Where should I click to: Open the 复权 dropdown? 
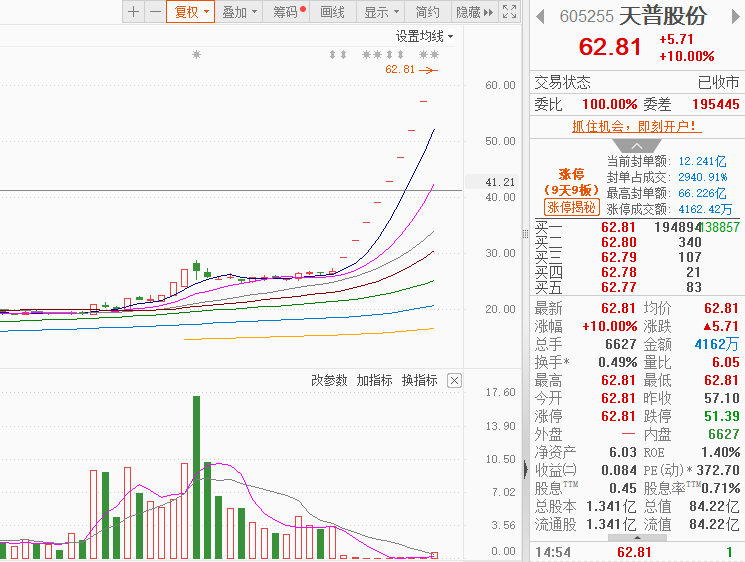click(191, 12)
